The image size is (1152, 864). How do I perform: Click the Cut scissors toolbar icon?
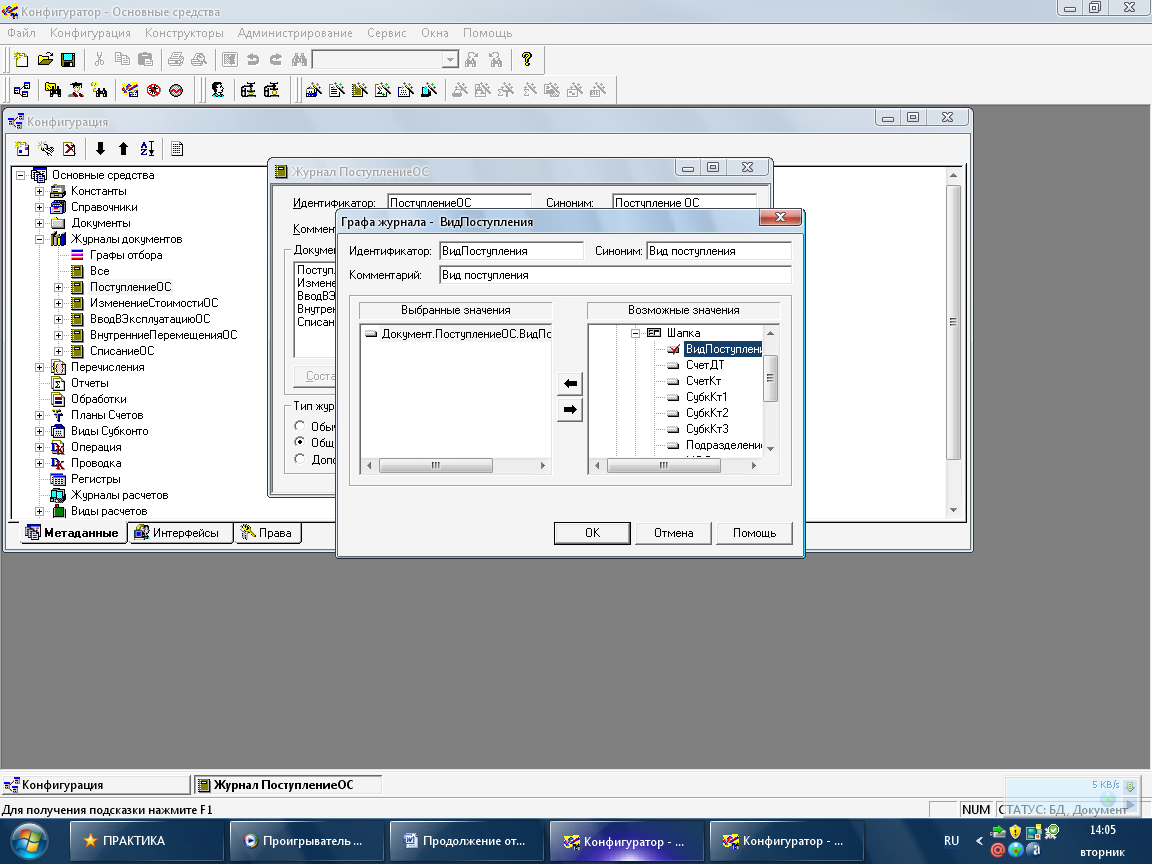(x=99, y=60)
